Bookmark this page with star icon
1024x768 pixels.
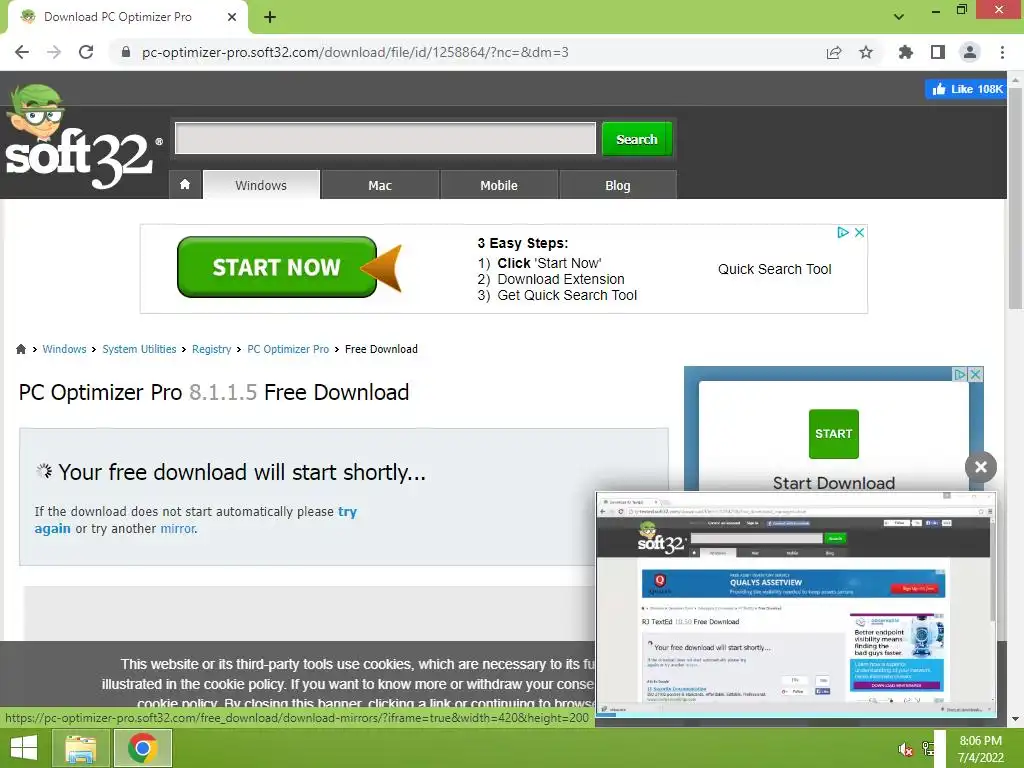pos(866,52)
